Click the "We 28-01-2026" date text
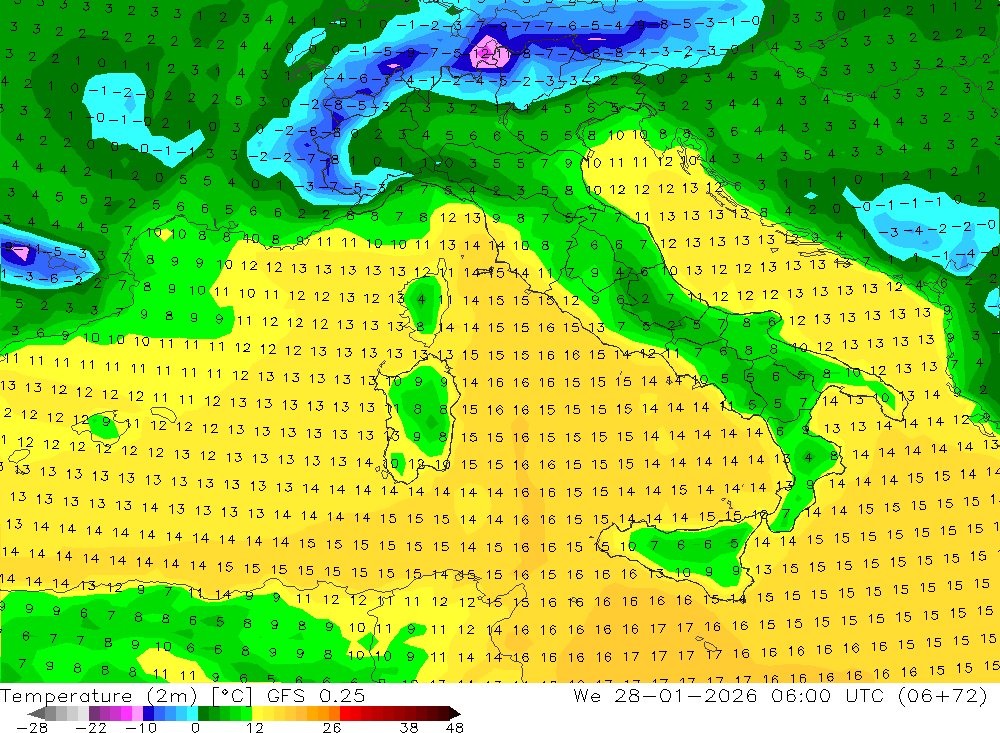 (665, 695)
